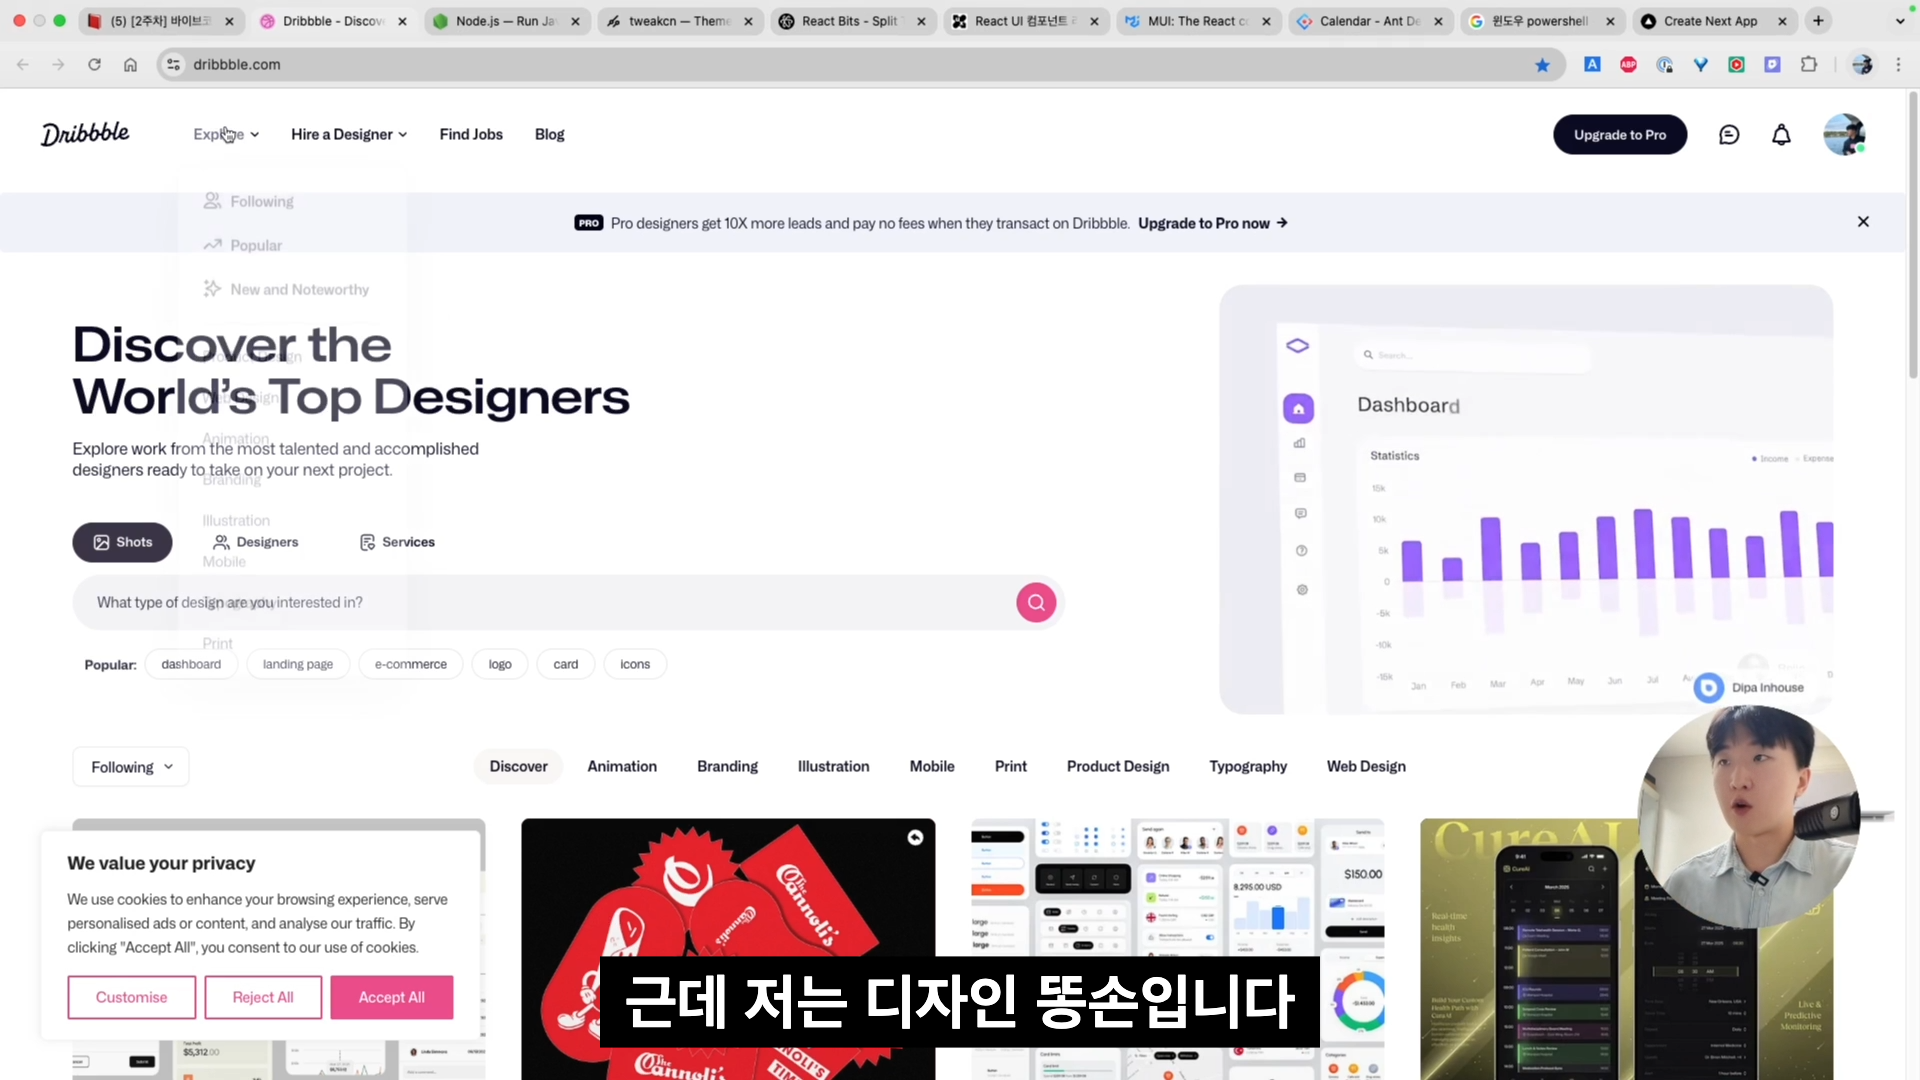Open the Explore dropdown menu
The height and width of the screenshot is (1080, 1920).
[x=225, y=134]
